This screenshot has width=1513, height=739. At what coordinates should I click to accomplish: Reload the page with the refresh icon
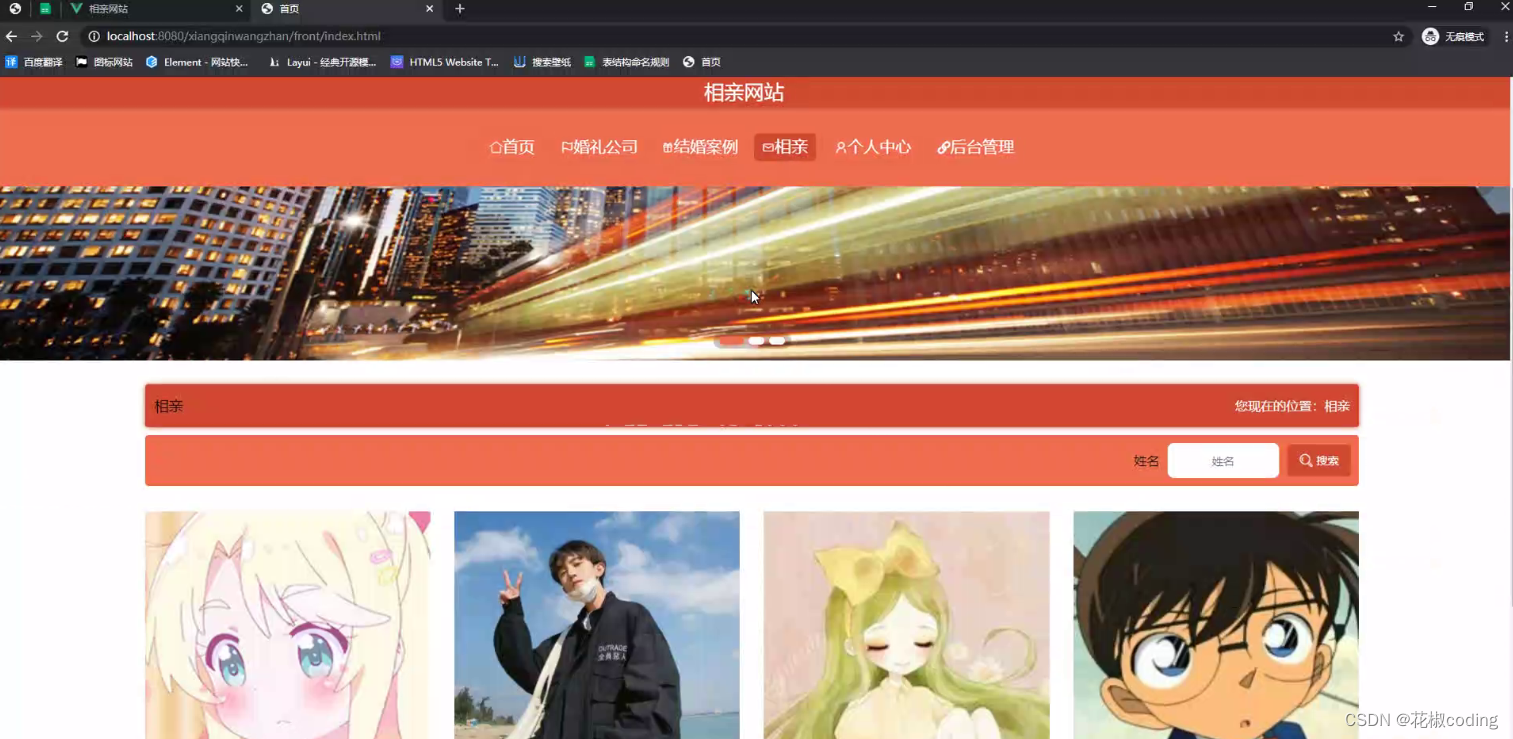[62, 36]
